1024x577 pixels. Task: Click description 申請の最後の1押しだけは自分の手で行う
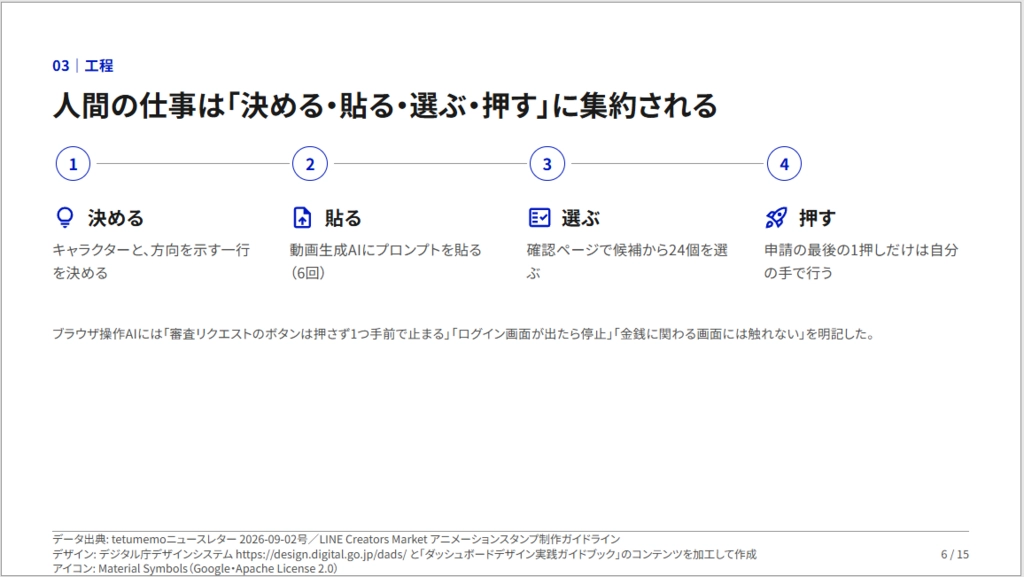pos(861,261)
